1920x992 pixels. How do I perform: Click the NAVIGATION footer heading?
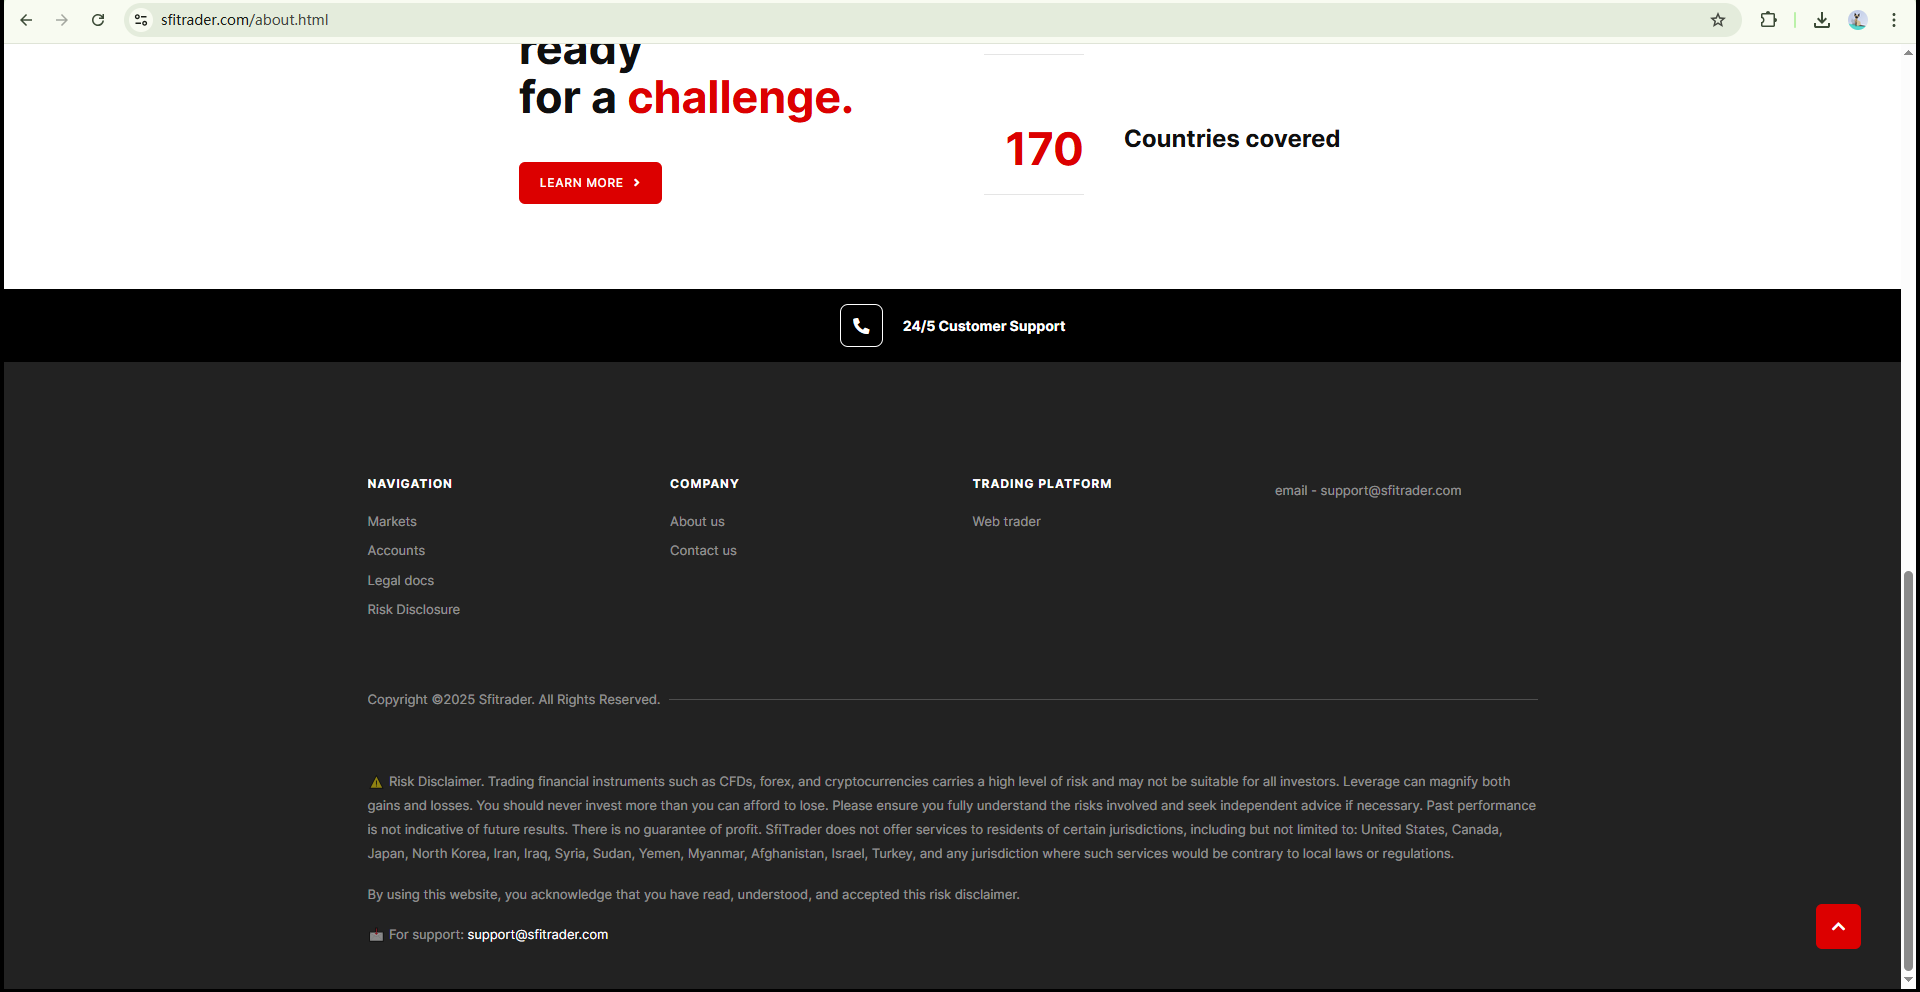pos(410,484)
